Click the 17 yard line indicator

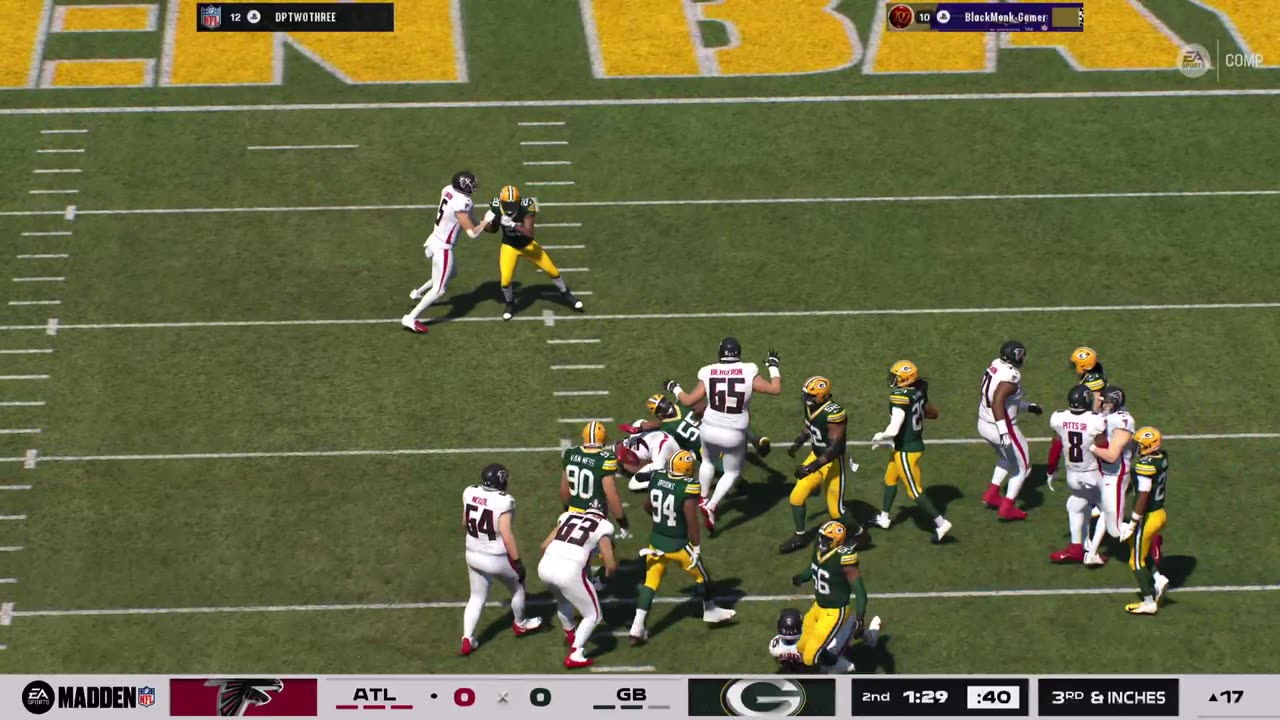pos(1226,697)
